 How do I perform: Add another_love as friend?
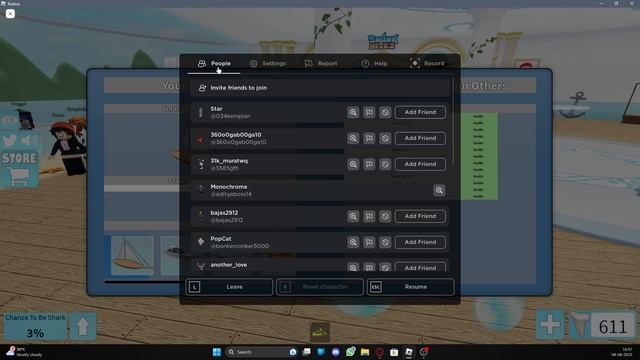click(420, 267)
